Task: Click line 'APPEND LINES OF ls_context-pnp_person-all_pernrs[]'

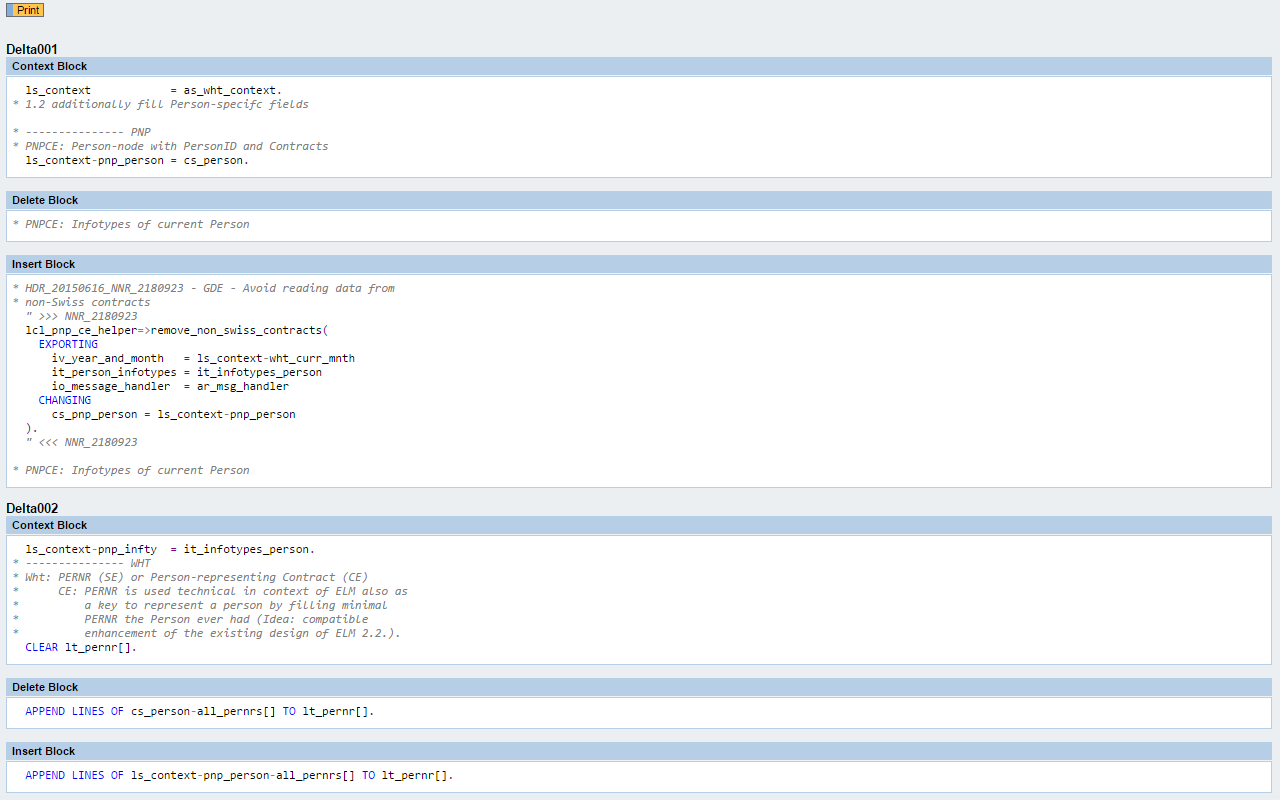Action: pyautogui.click(x=239, y=775)
